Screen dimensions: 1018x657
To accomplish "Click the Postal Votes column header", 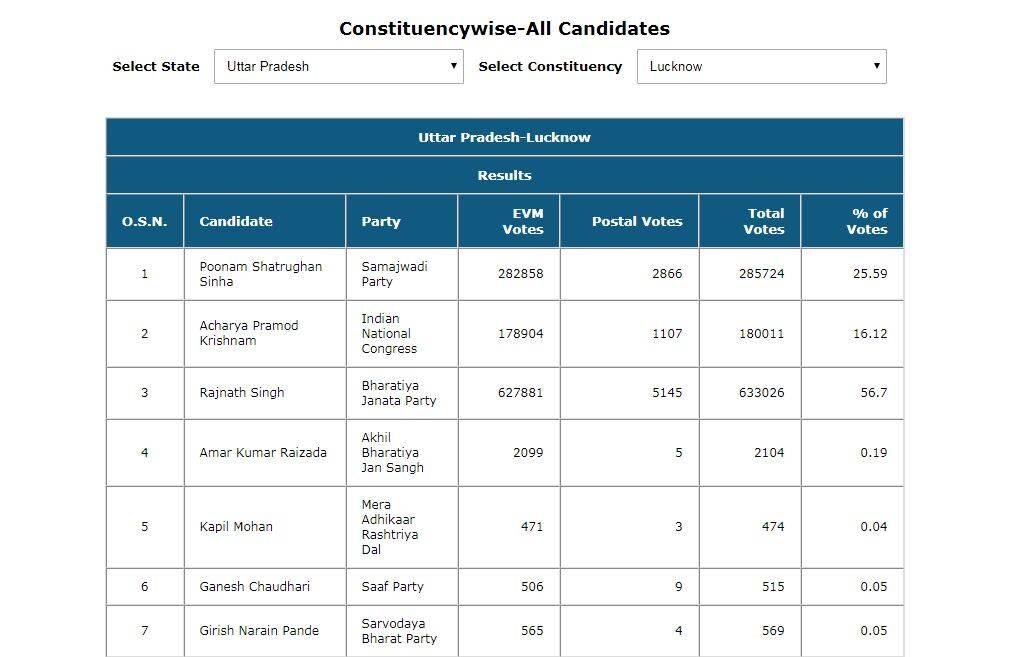I will [637, 221].
